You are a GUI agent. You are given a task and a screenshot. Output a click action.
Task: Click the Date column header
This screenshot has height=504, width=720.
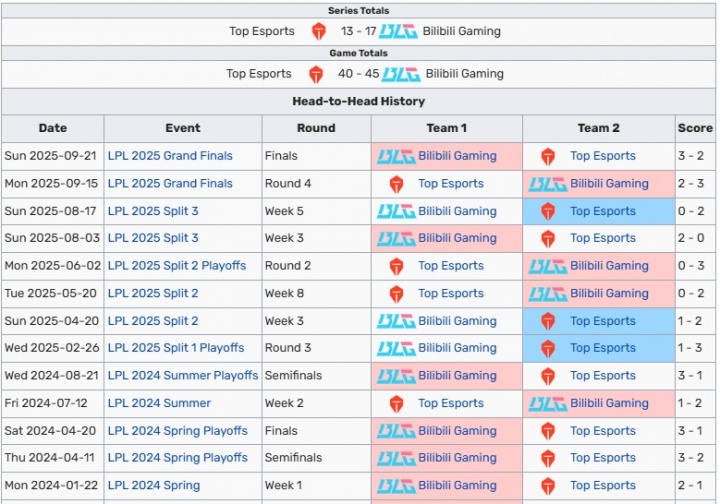pyautogui.click(x=53, y=128)
